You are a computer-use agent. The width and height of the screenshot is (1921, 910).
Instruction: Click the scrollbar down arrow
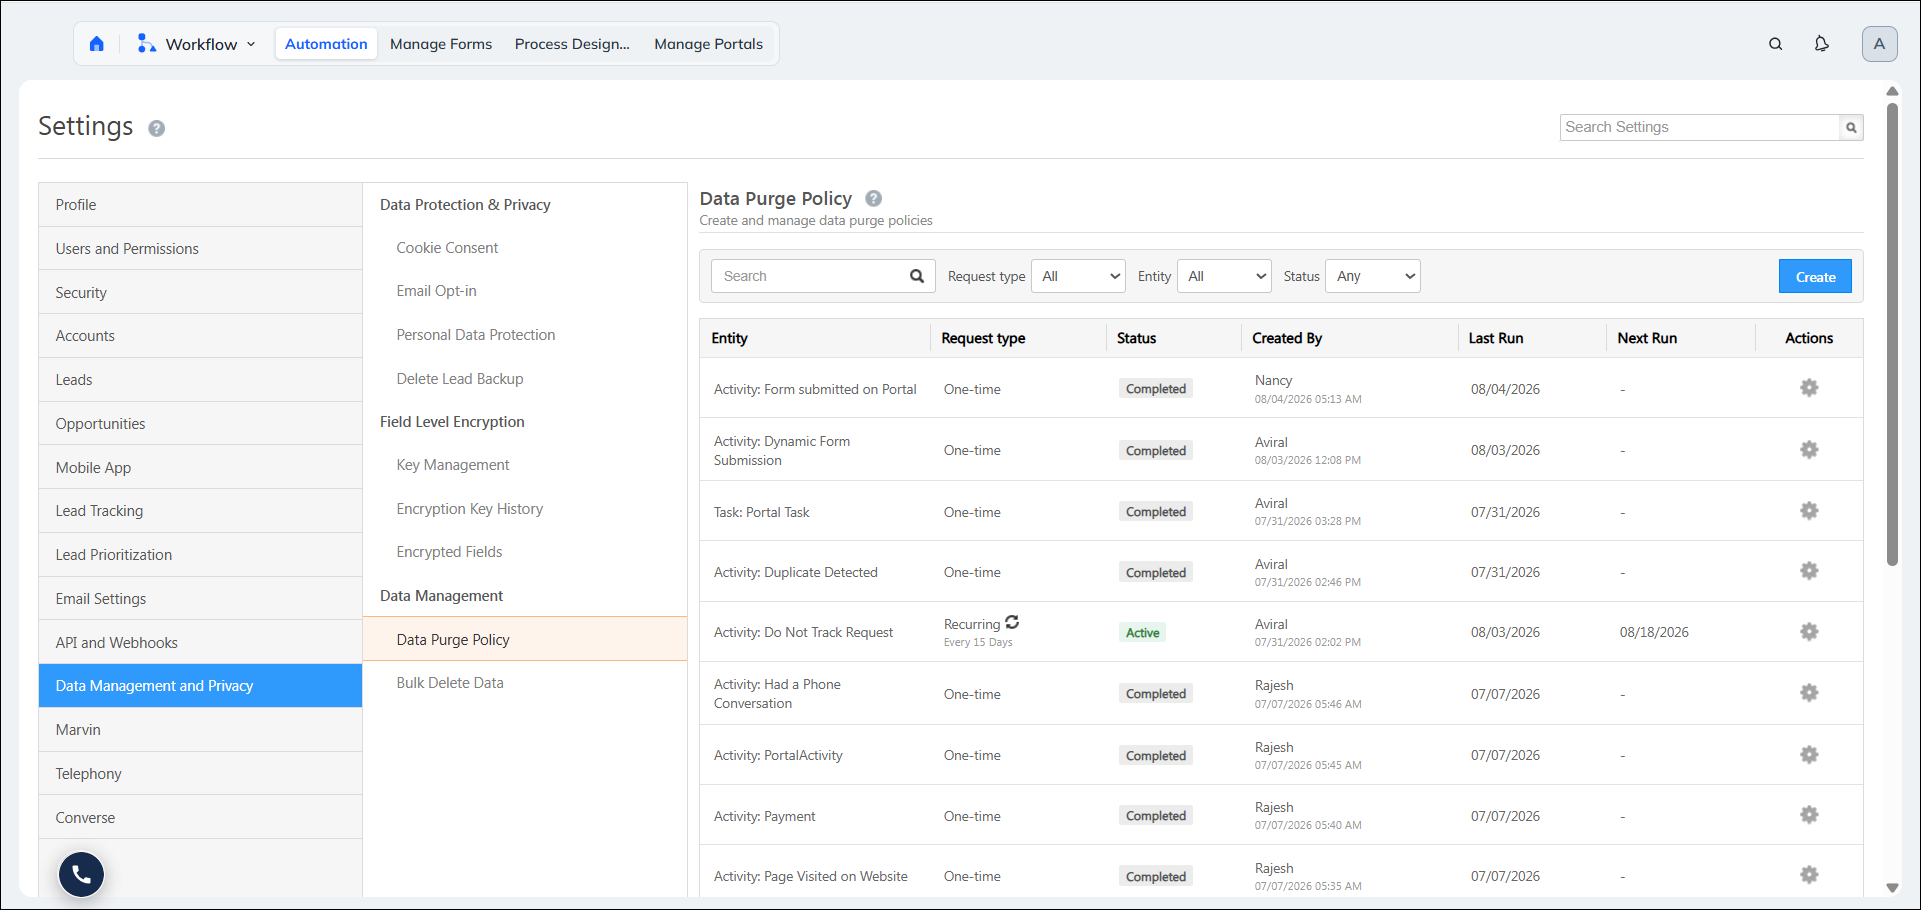1892,888
